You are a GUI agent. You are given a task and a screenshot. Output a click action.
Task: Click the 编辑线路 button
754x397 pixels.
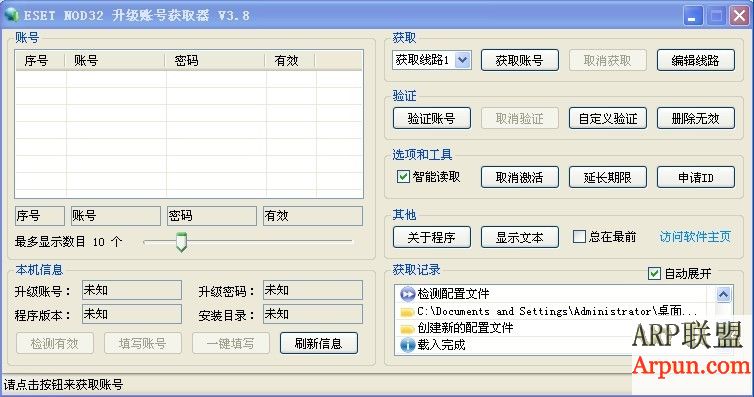(696, 60)
